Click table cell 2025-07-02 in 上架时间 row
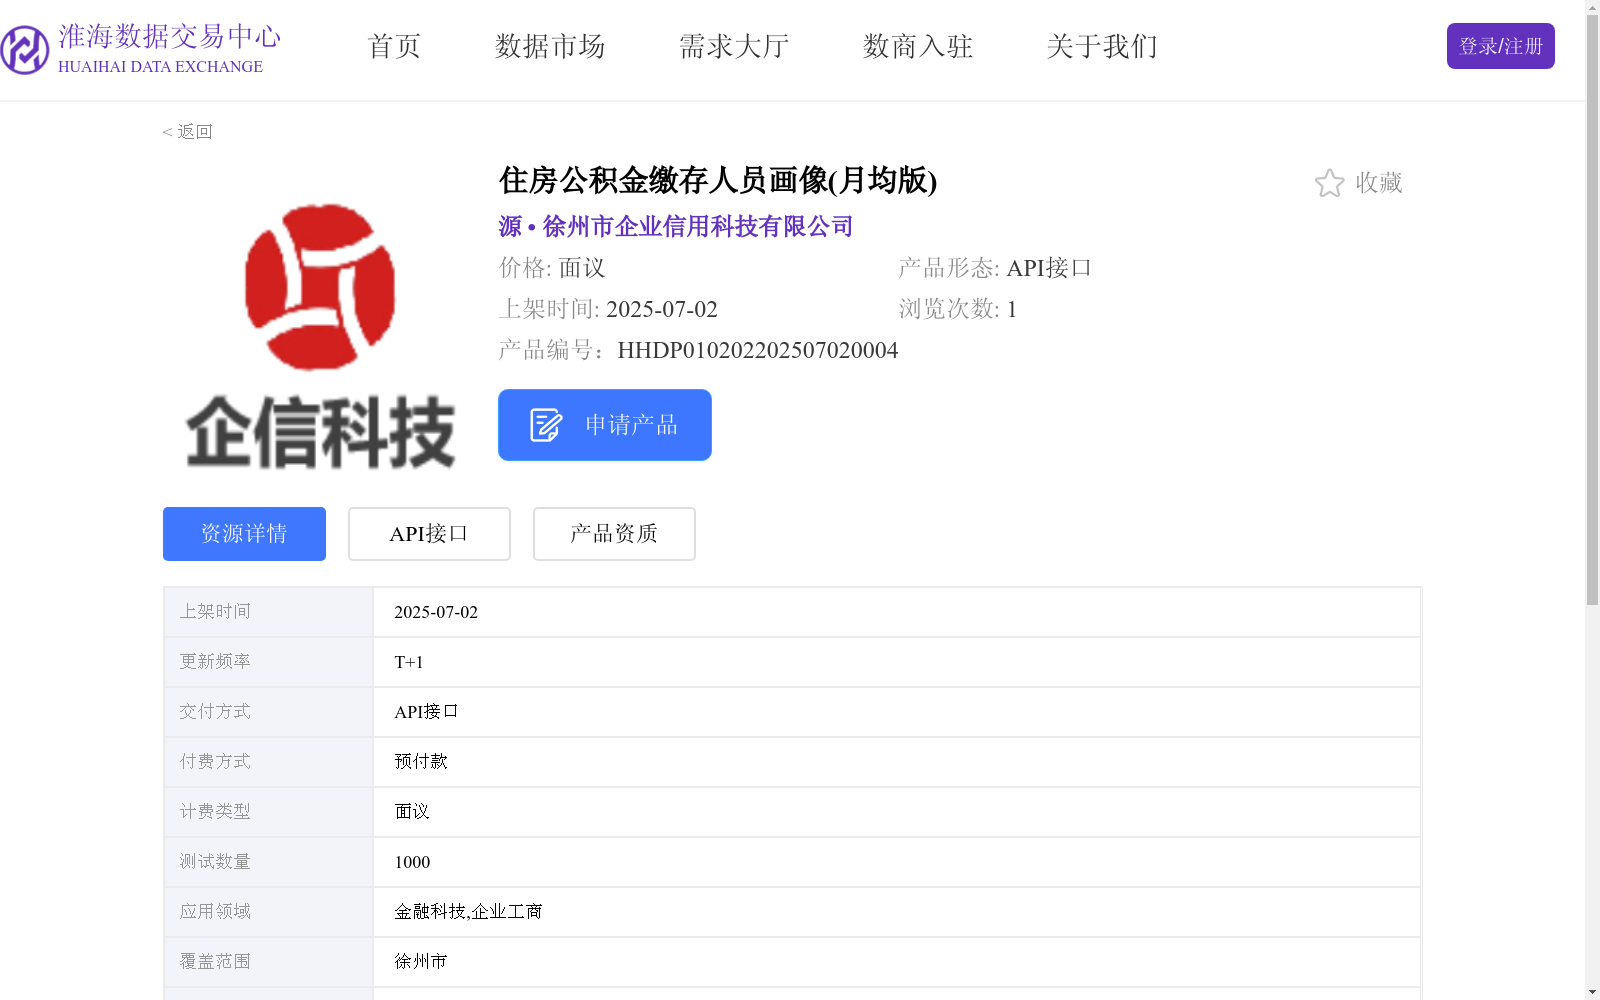The image size is (1600, 1000). [x=896, y=612]
